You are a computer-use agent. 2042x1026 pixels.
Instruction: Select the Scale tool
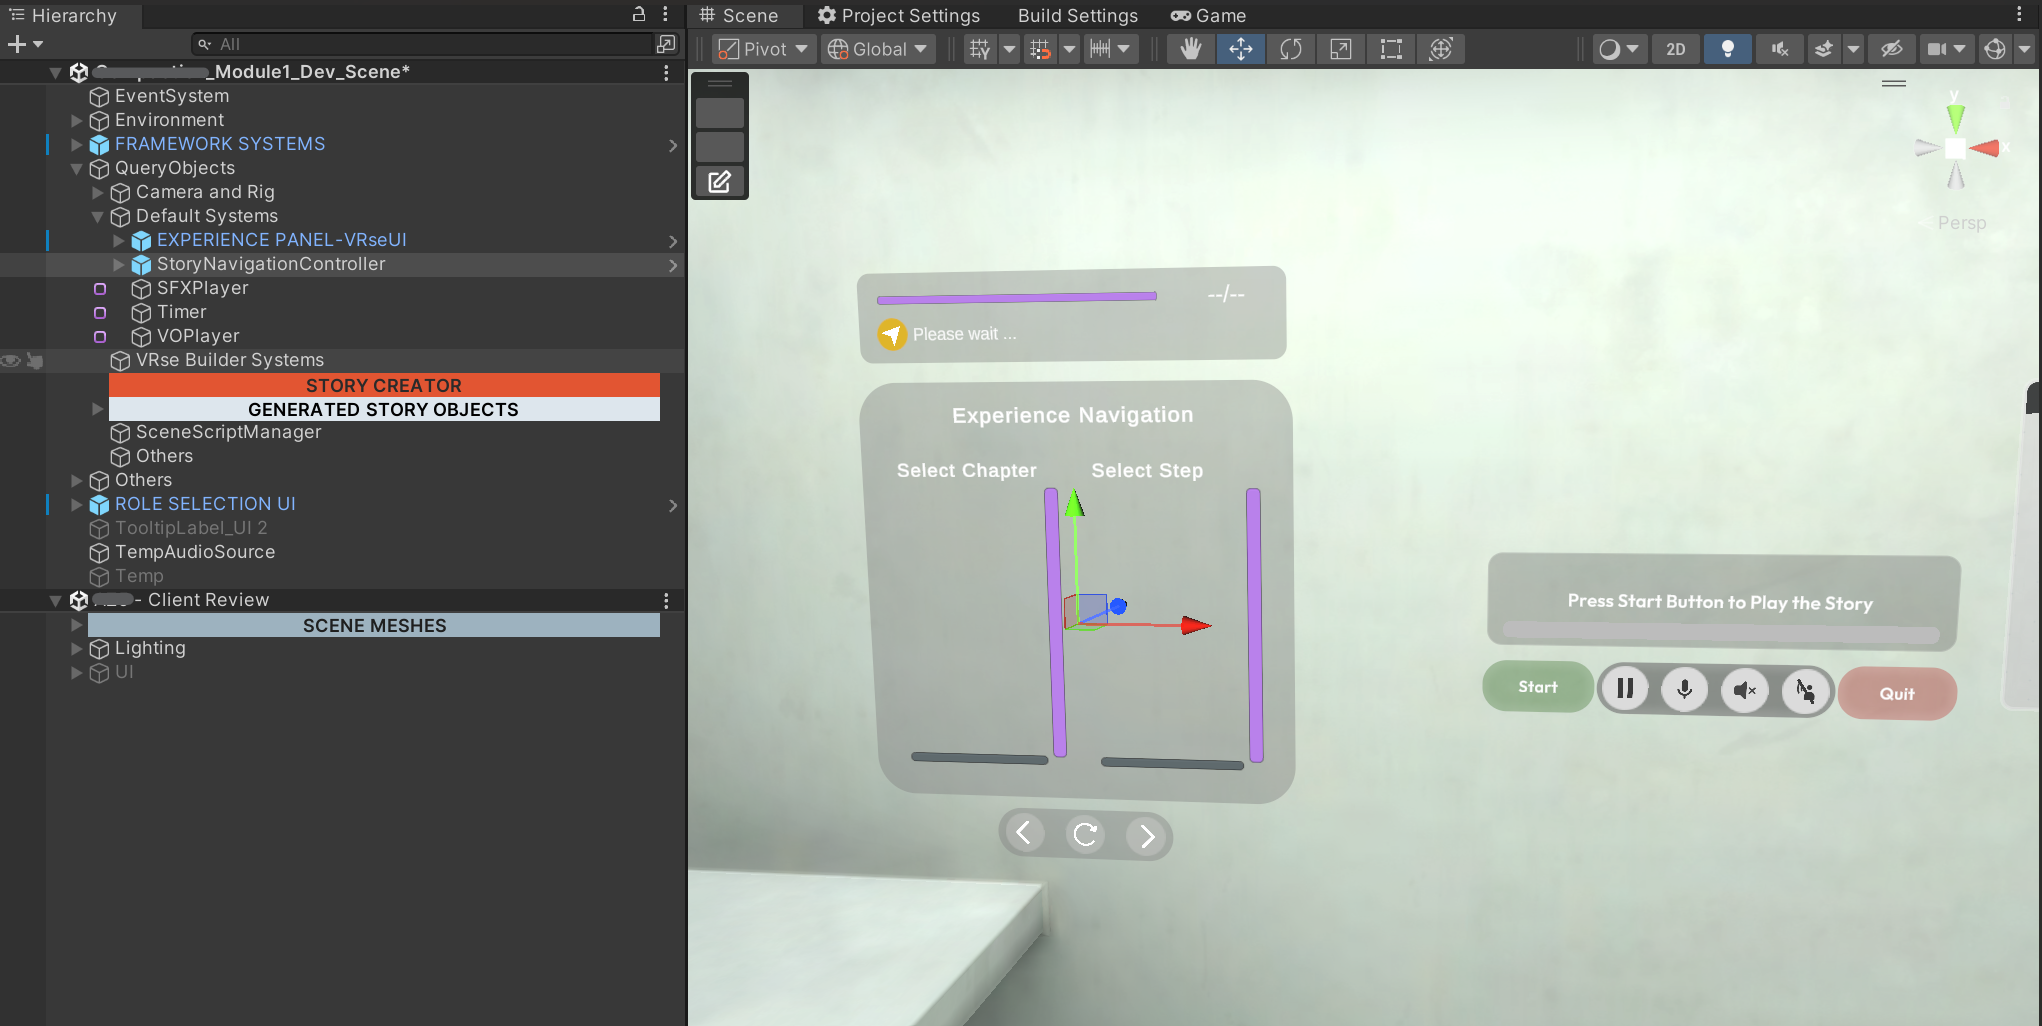(1341, 48)
